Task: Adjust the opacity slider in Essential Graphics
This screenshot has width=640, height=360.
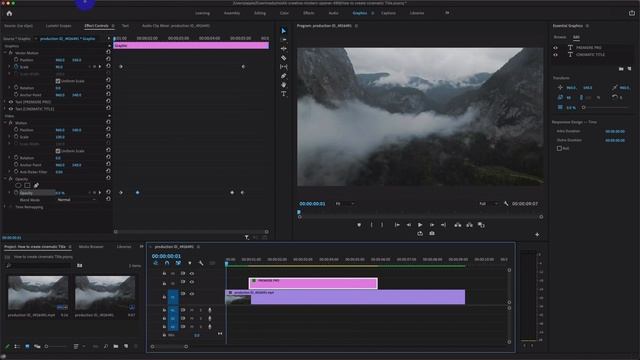Action: [606, 107]
